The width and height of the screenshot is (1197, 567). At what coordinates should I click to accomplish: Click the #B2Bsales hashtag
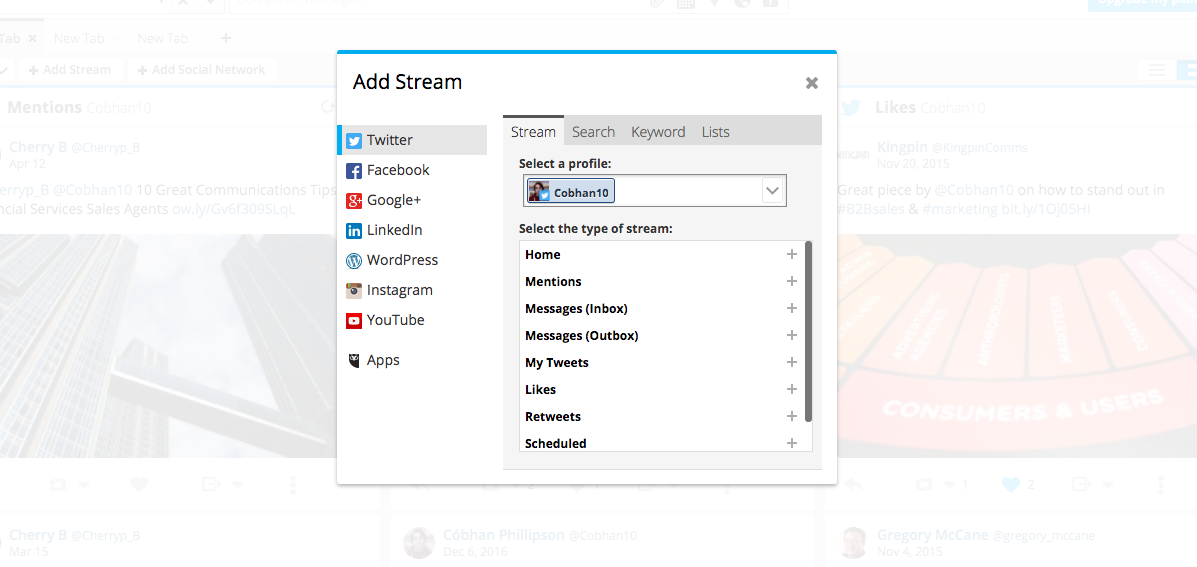(x=873, y=208)
